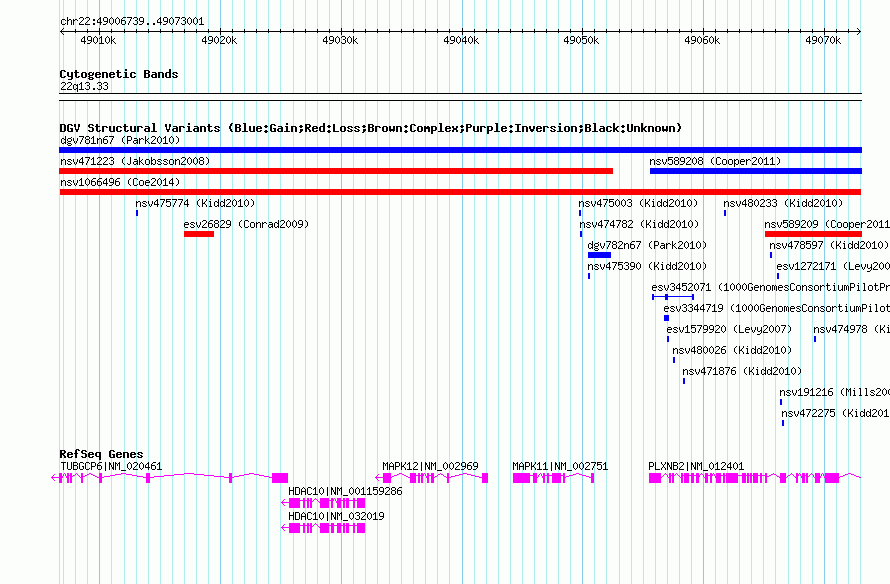
Task: Click the 49020k ruler position
Action: [219, 40]
